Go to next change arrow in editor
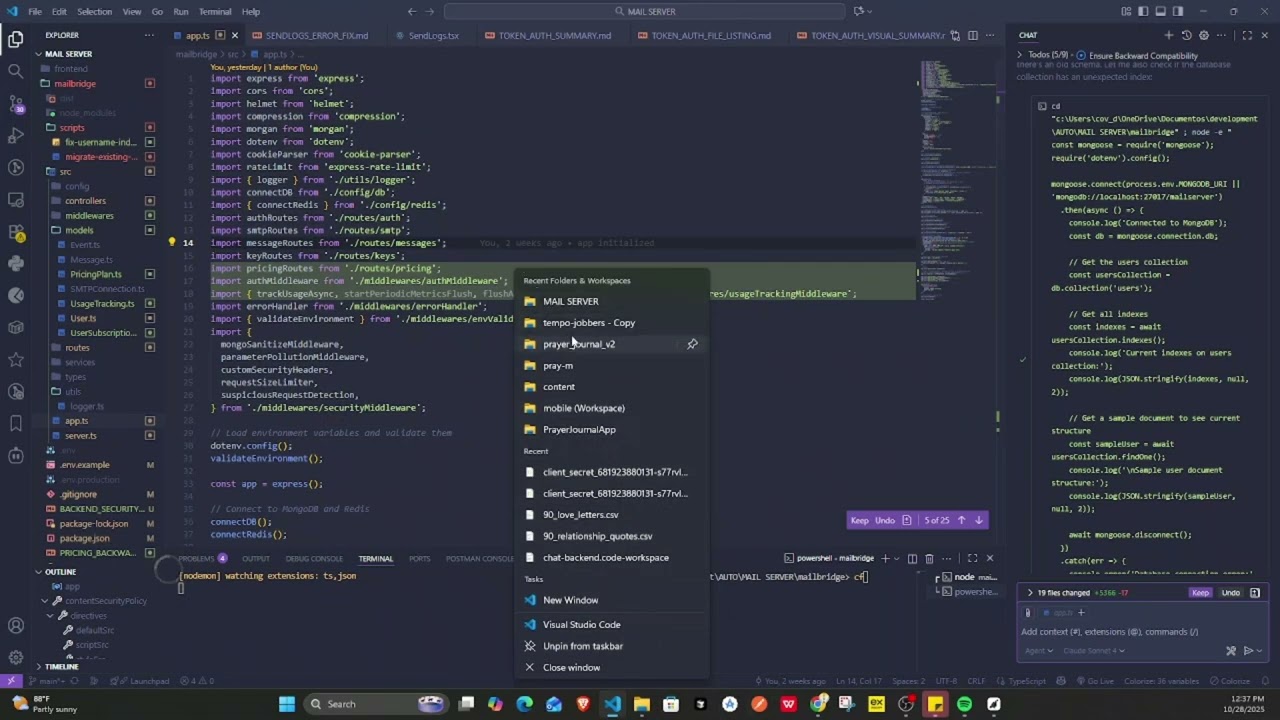1280x720 pixels. (979, 520)
